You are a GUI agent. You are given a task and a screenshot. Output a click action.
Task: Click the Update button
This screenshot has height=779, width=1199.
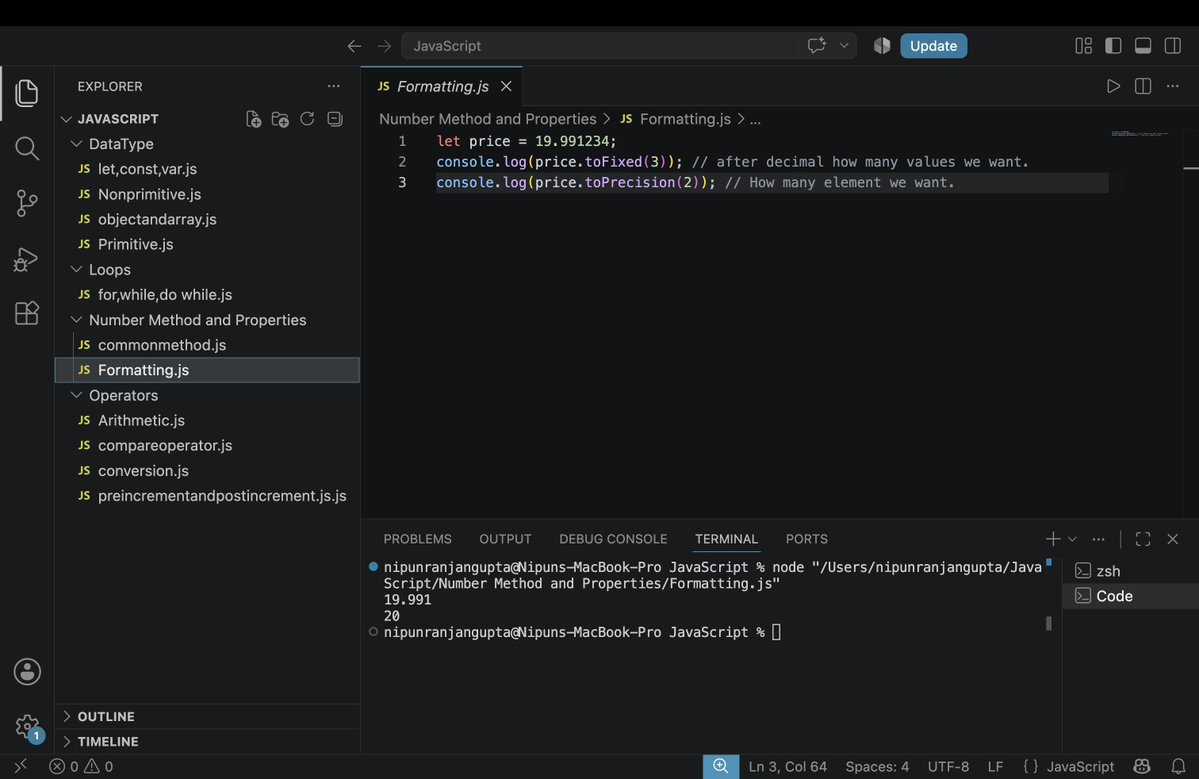point(934,46)
